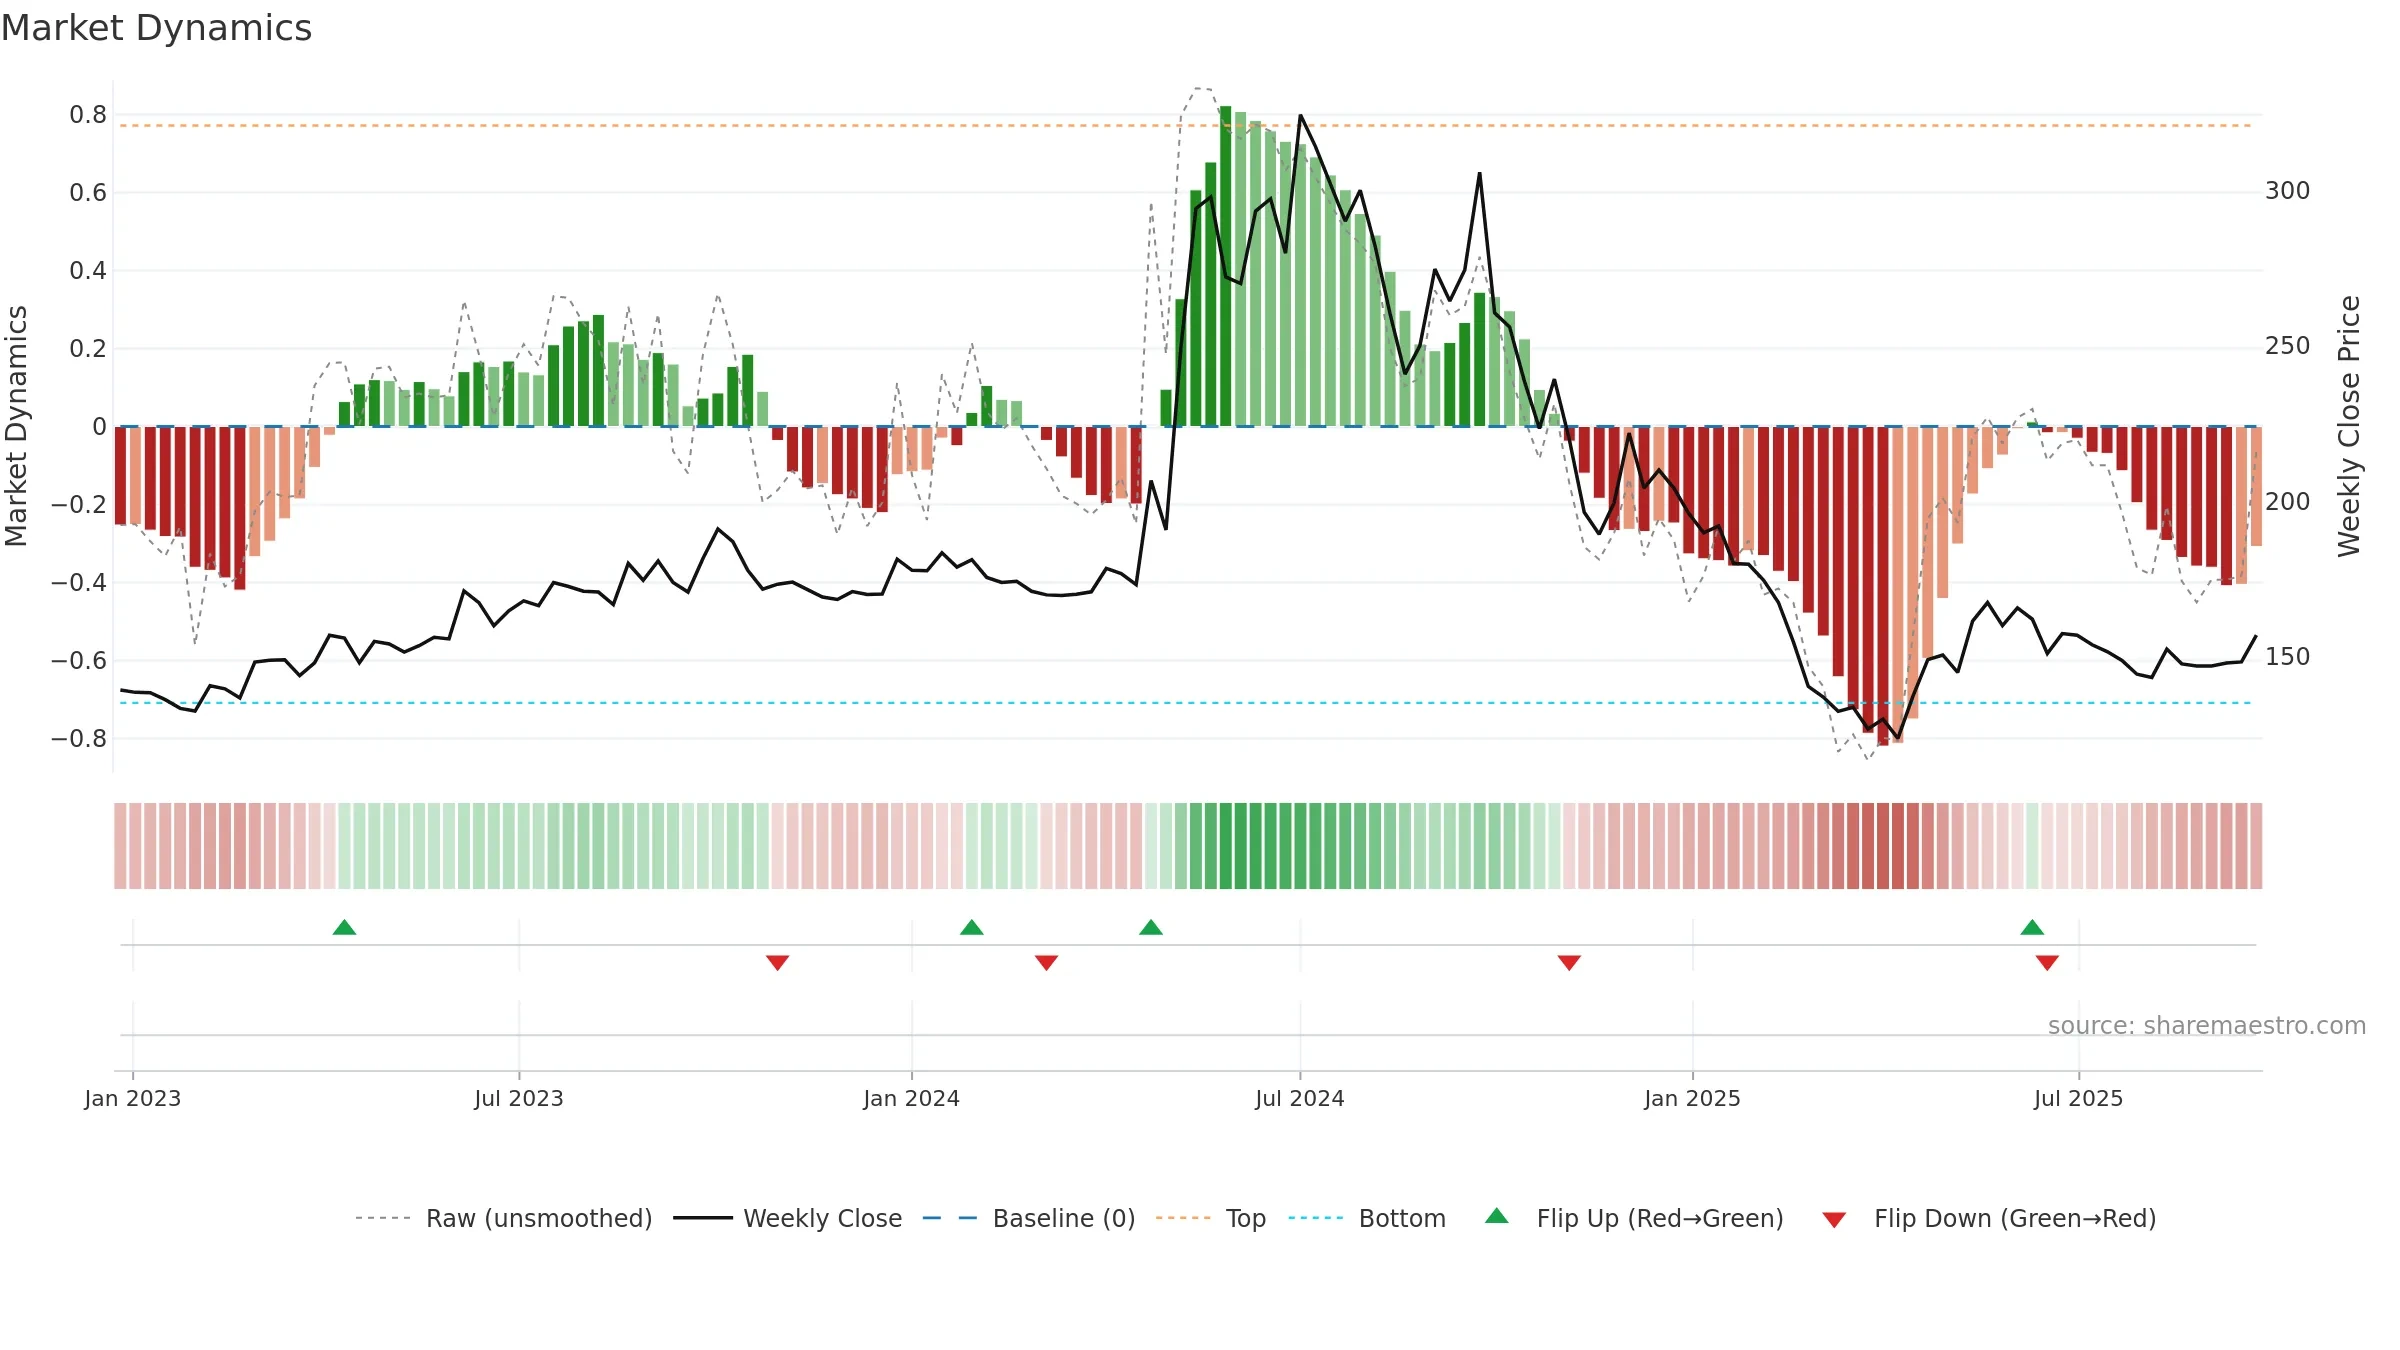This screenshot has height=1350, width=2400.
Task: Click the 150 price axis value
Action: tap(2288, 657)
